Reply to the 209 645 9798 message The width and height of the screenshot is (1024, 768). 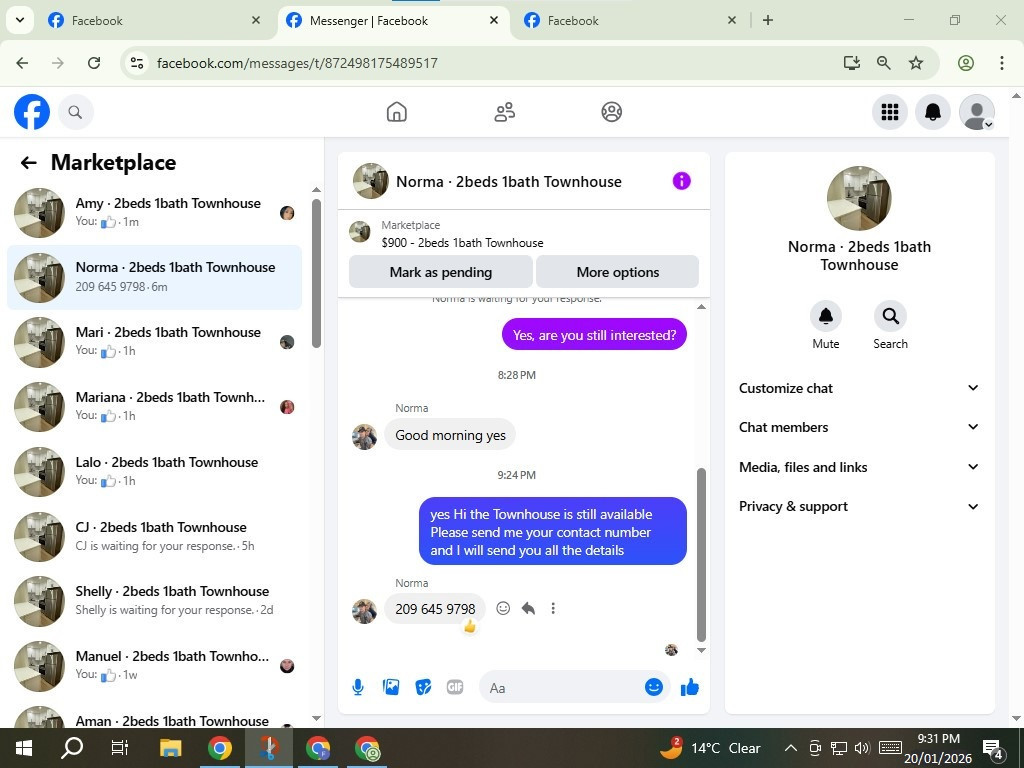(x=528, y=609)
